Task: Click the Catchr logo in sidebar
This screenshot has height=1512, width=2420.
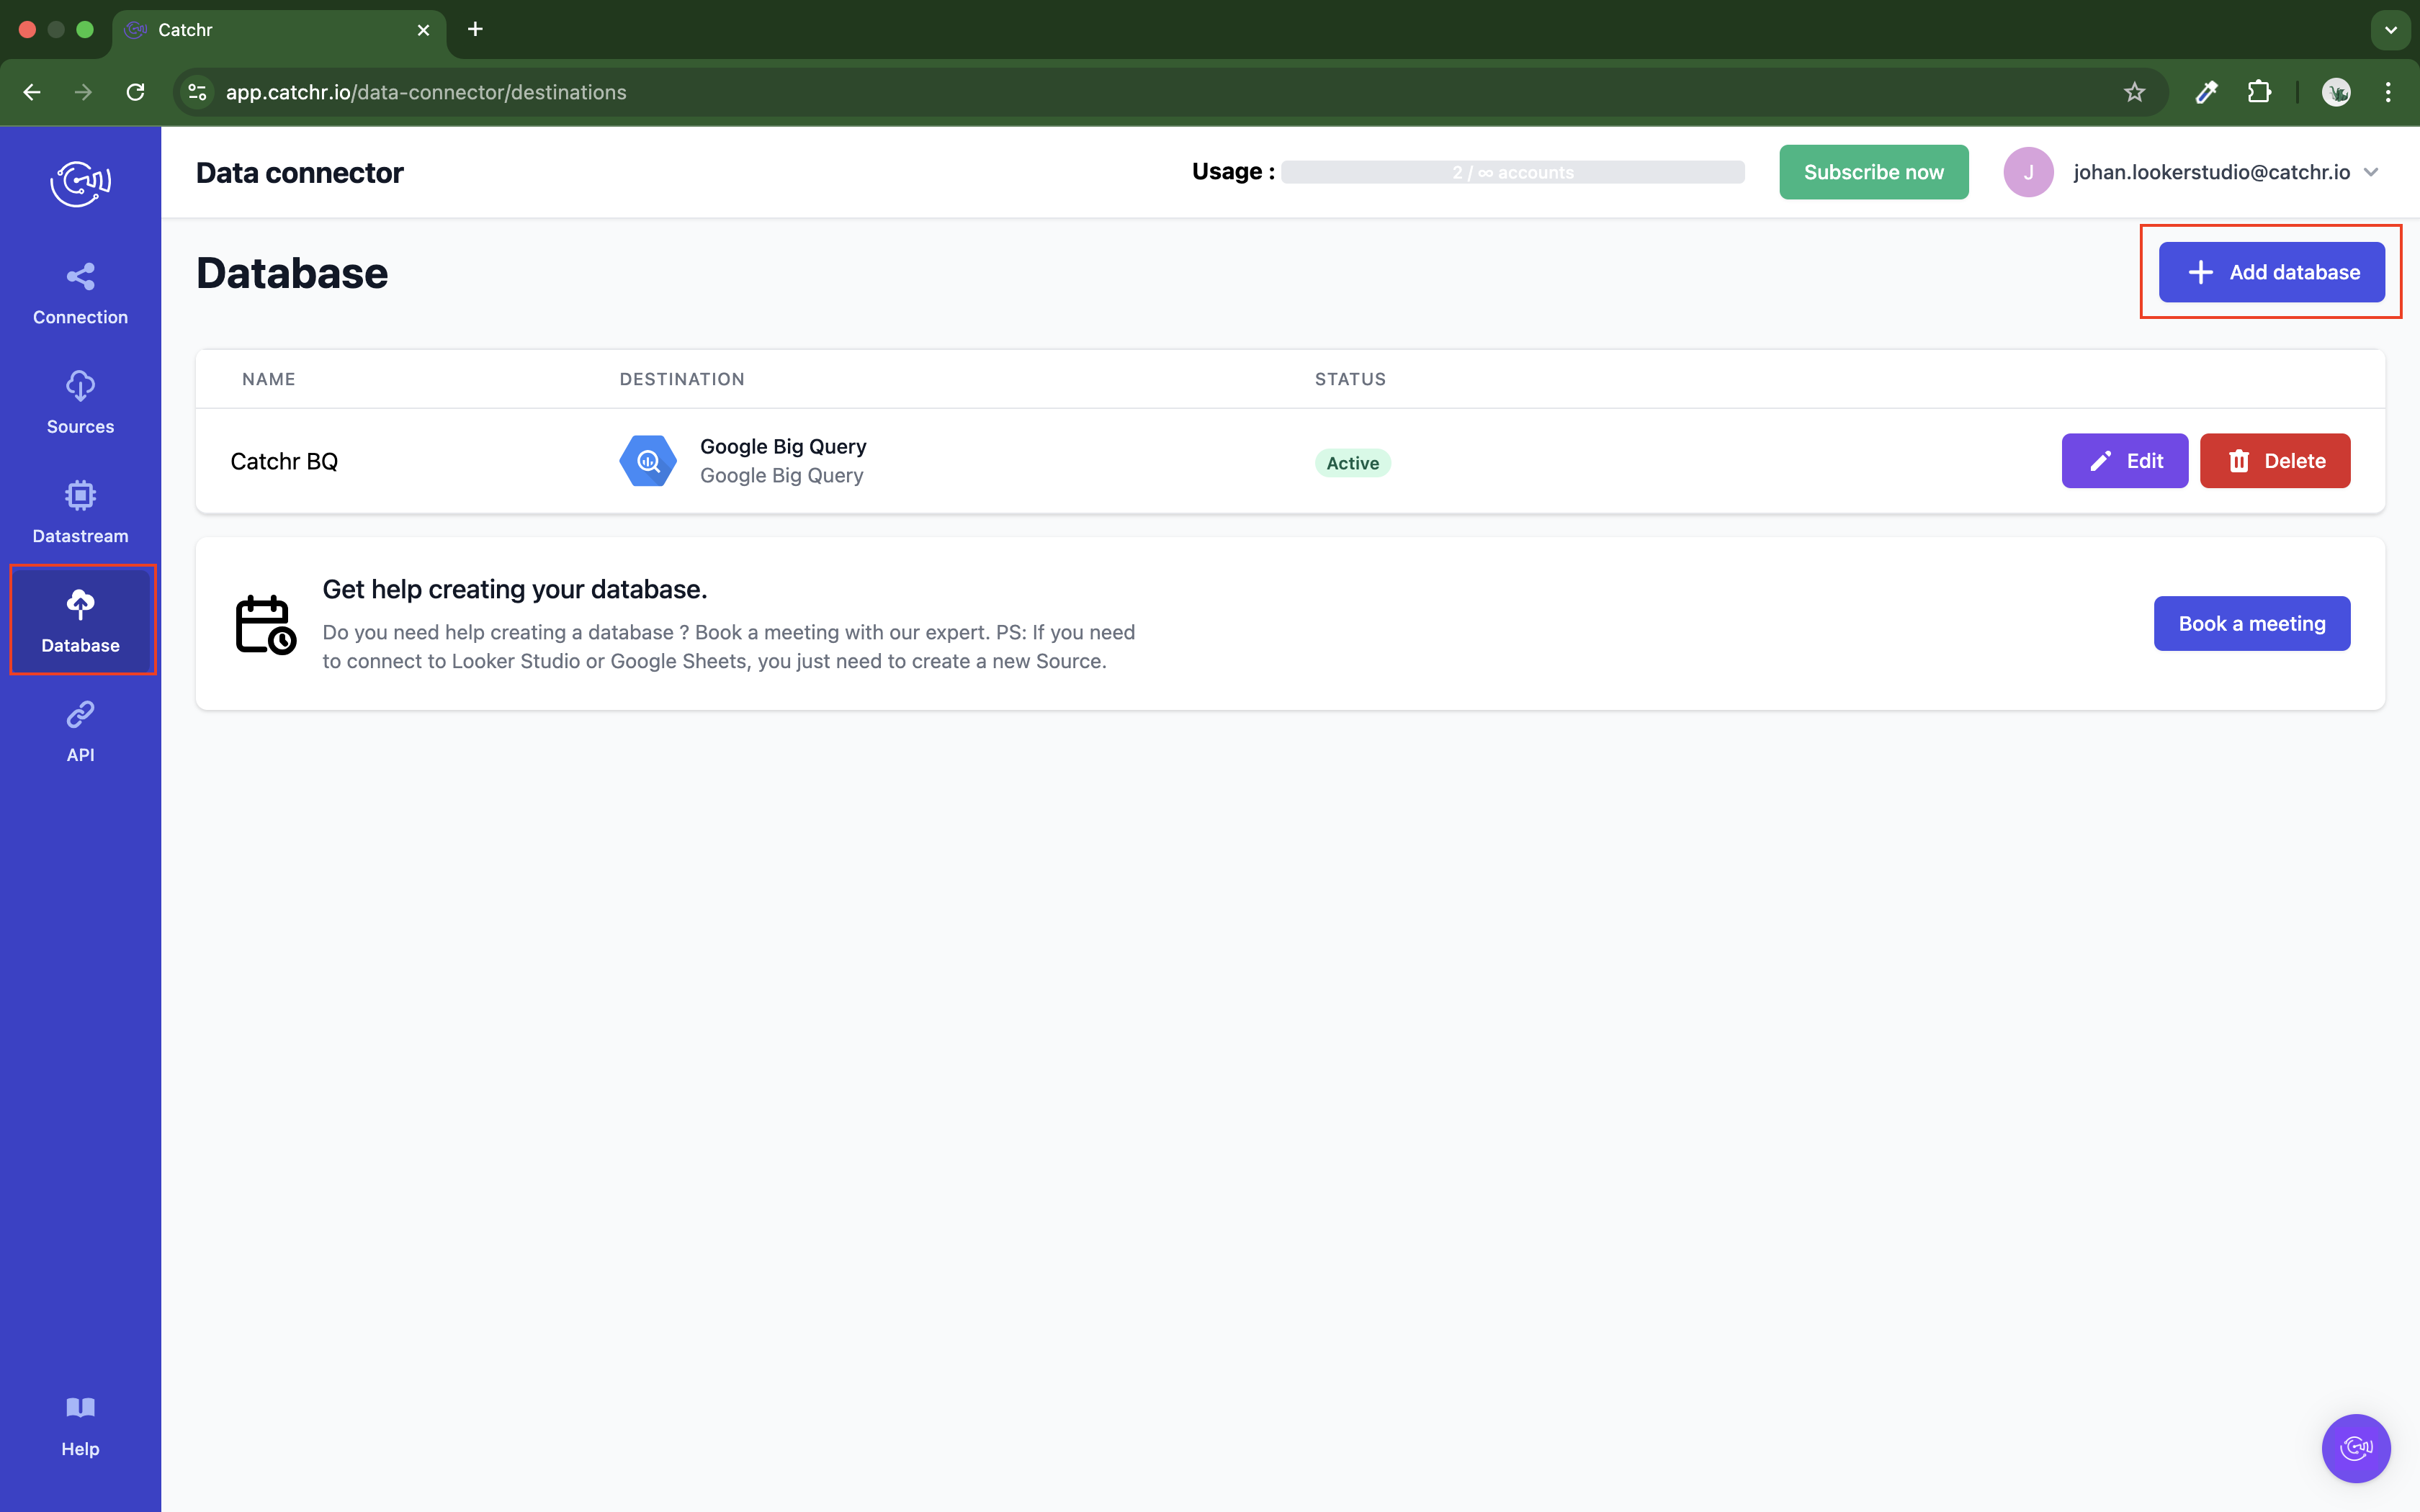Action: [80, 183]
